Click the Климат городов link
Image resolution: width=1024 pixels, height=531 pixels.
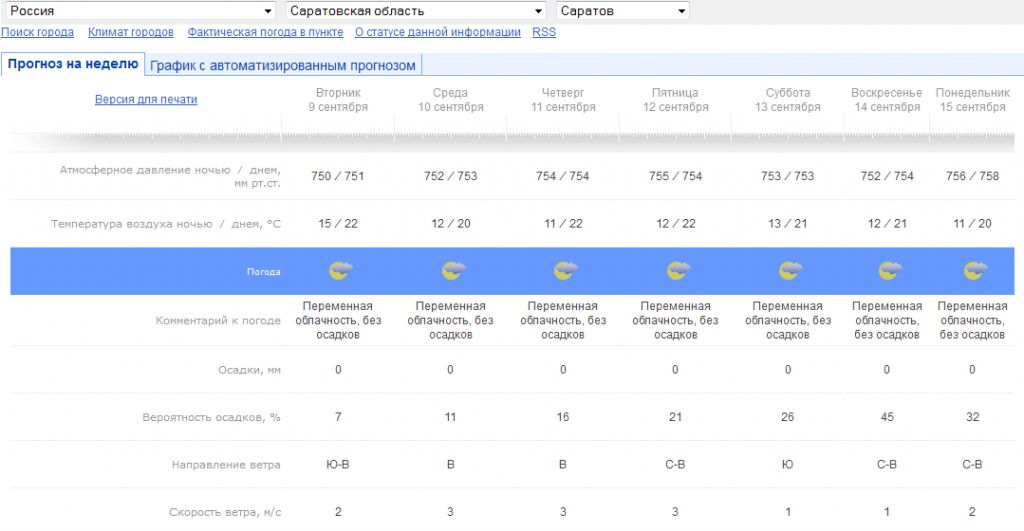130,32
